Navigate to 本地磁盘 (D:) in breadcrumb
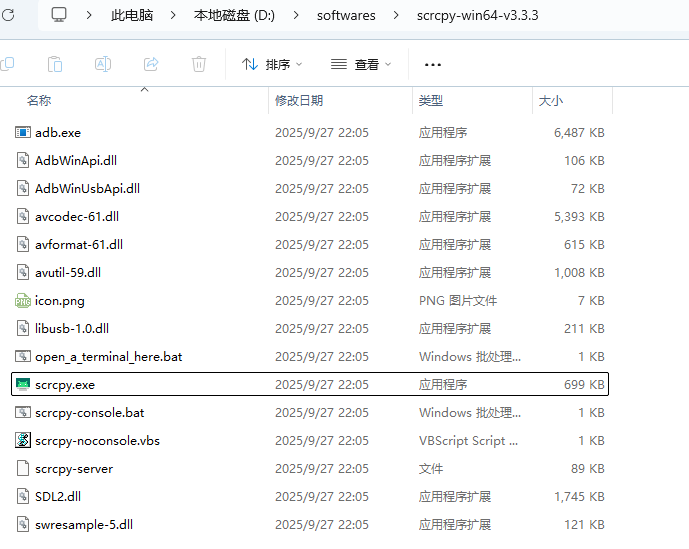 tap(234, 15)
